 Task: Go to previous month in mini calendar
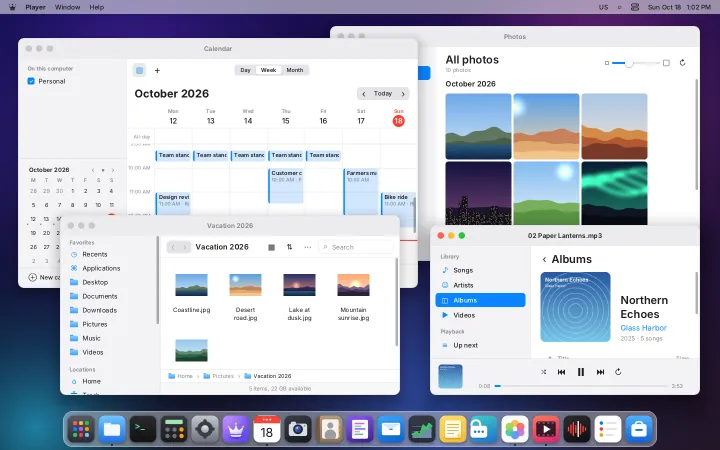pos(93,170)
